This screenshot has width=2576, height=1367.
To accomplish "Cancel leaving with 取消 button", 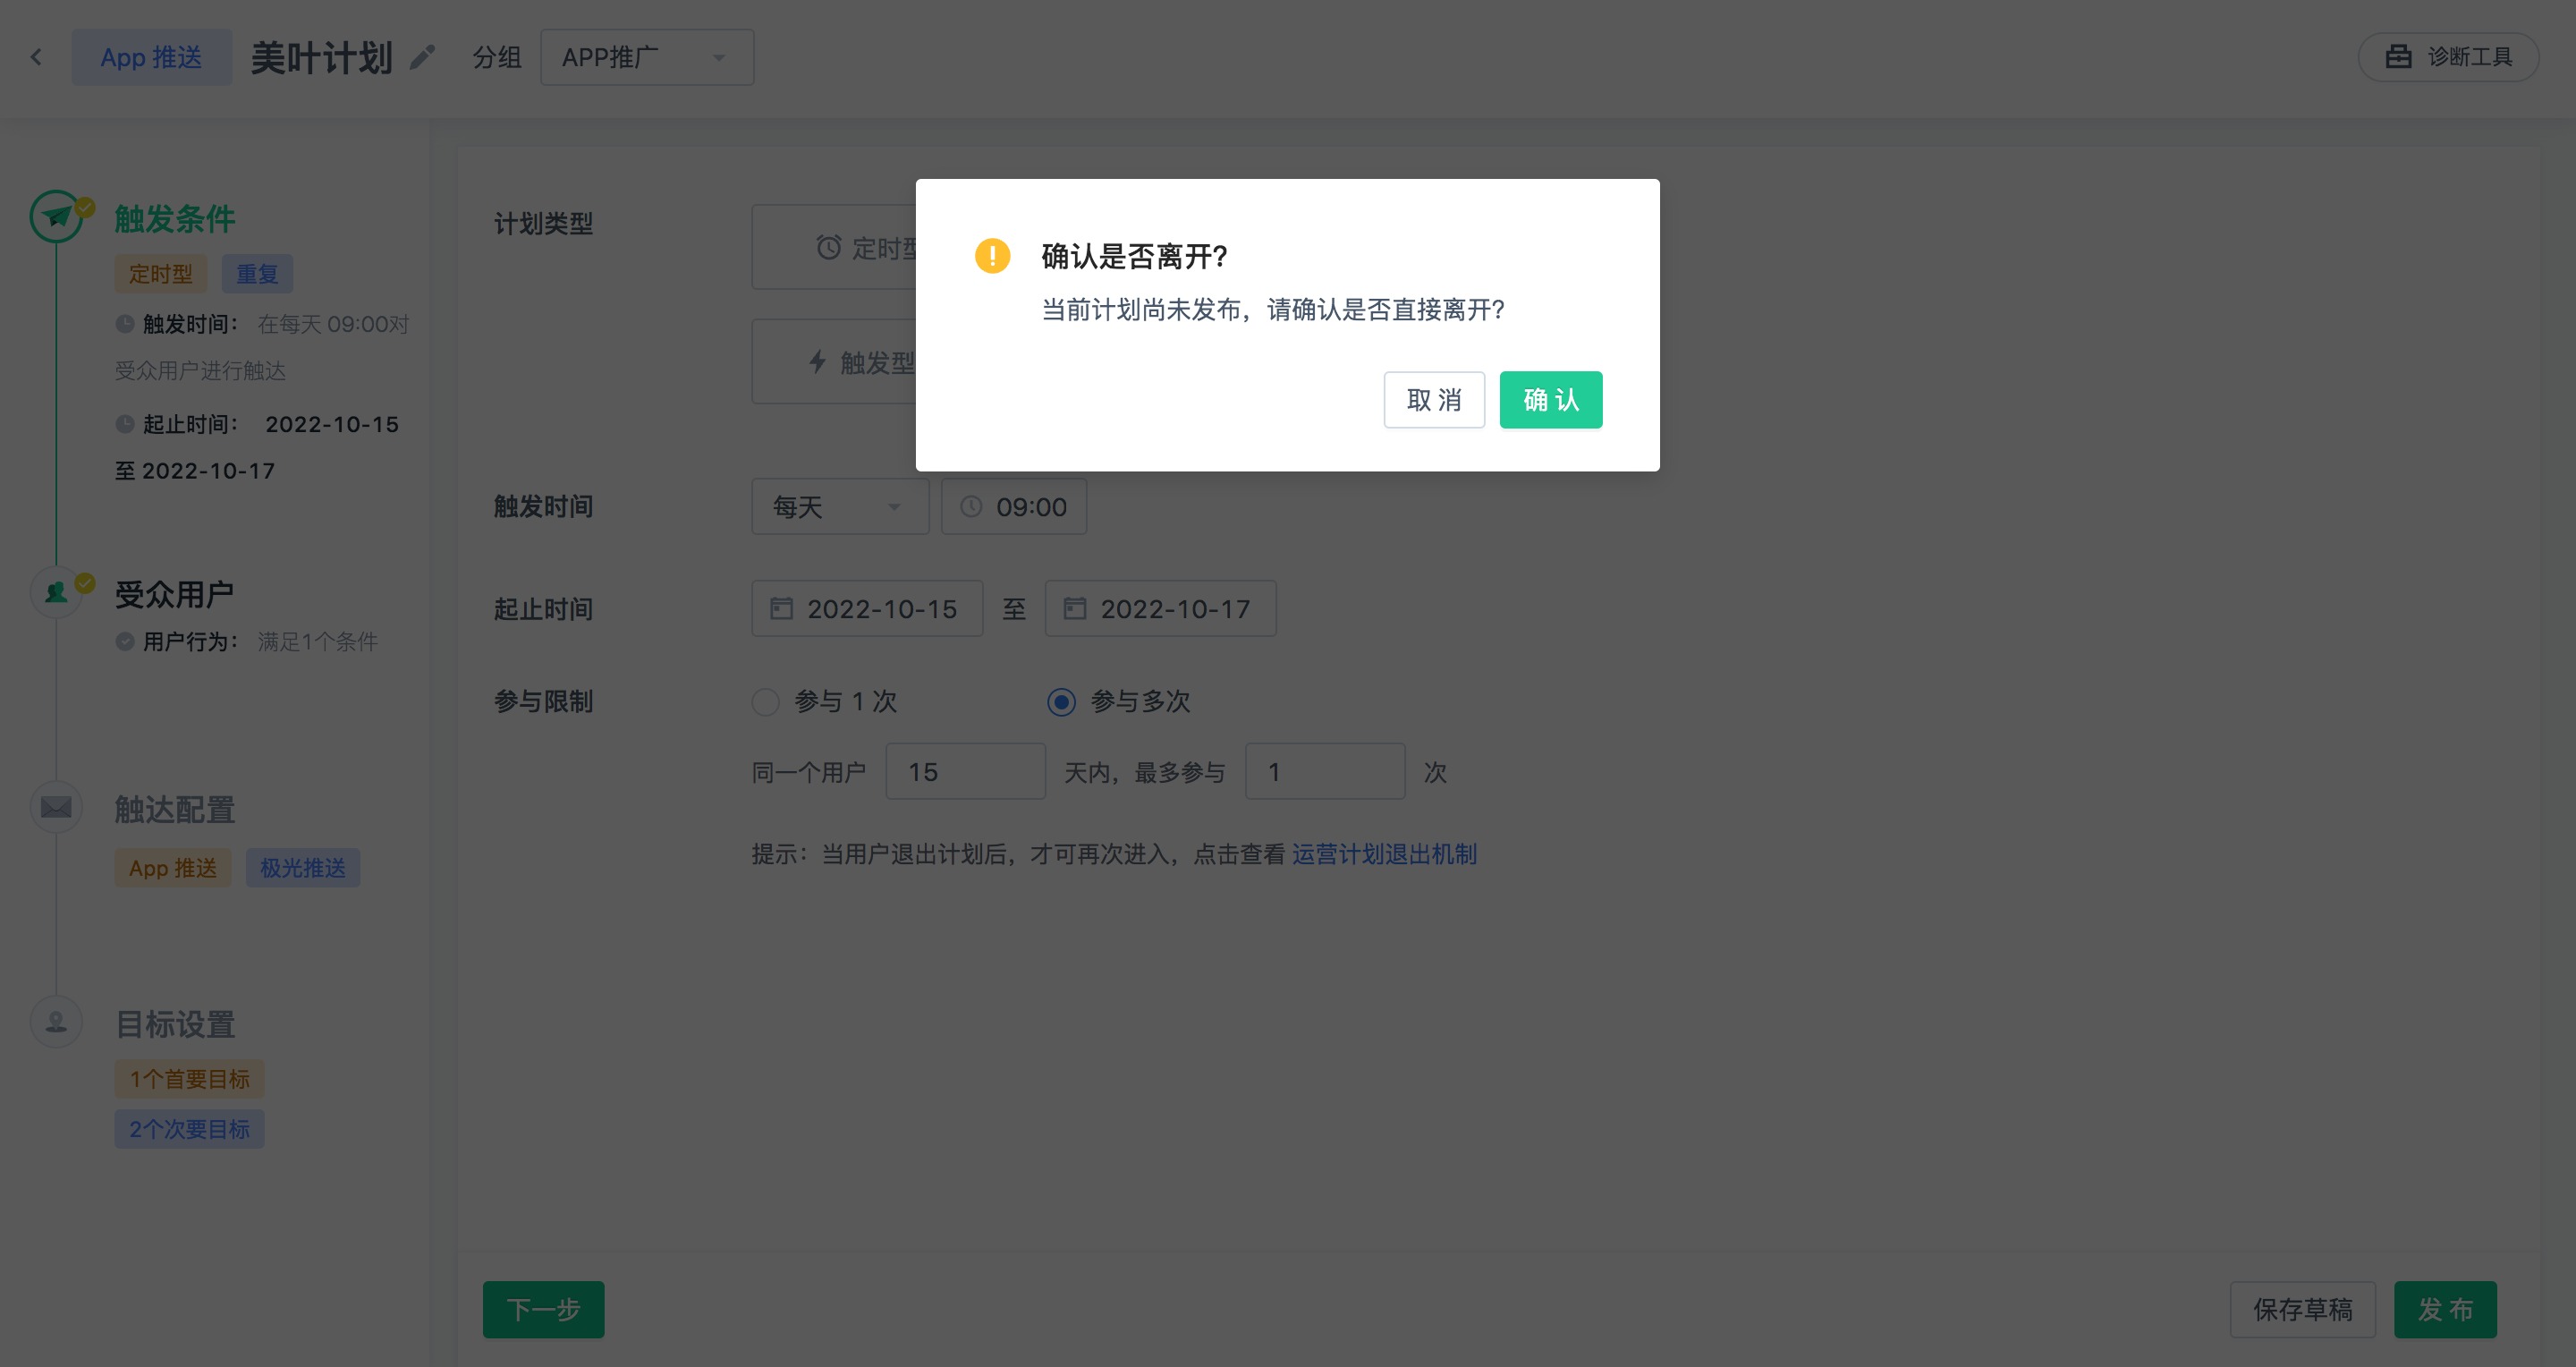I will pyautogui.click(x=1434, y=400).
